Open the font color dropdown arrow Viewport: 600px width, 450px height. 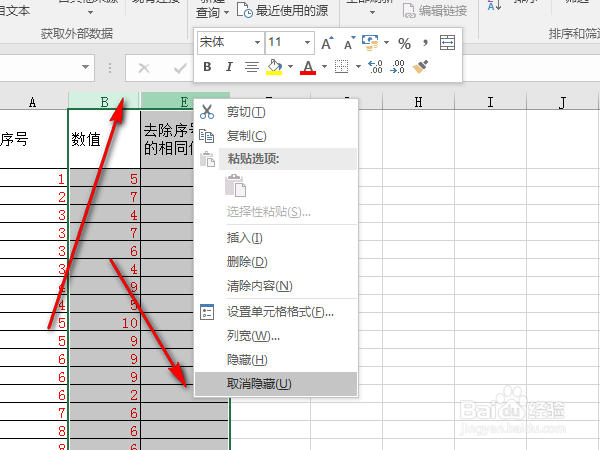pos(324,67)
